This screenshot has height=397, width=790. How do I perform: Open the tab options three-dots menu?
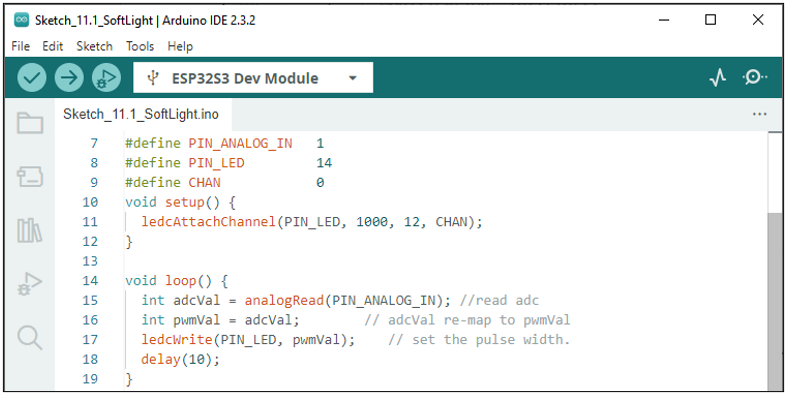click(759, 114)
